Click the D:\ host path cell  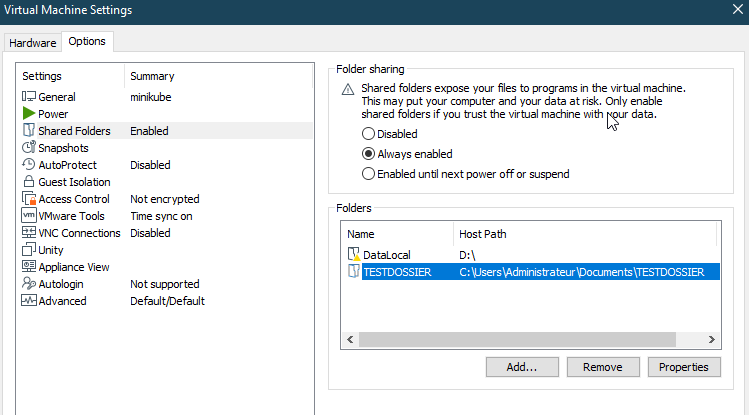pyautogui.click(x=467, y=255)
